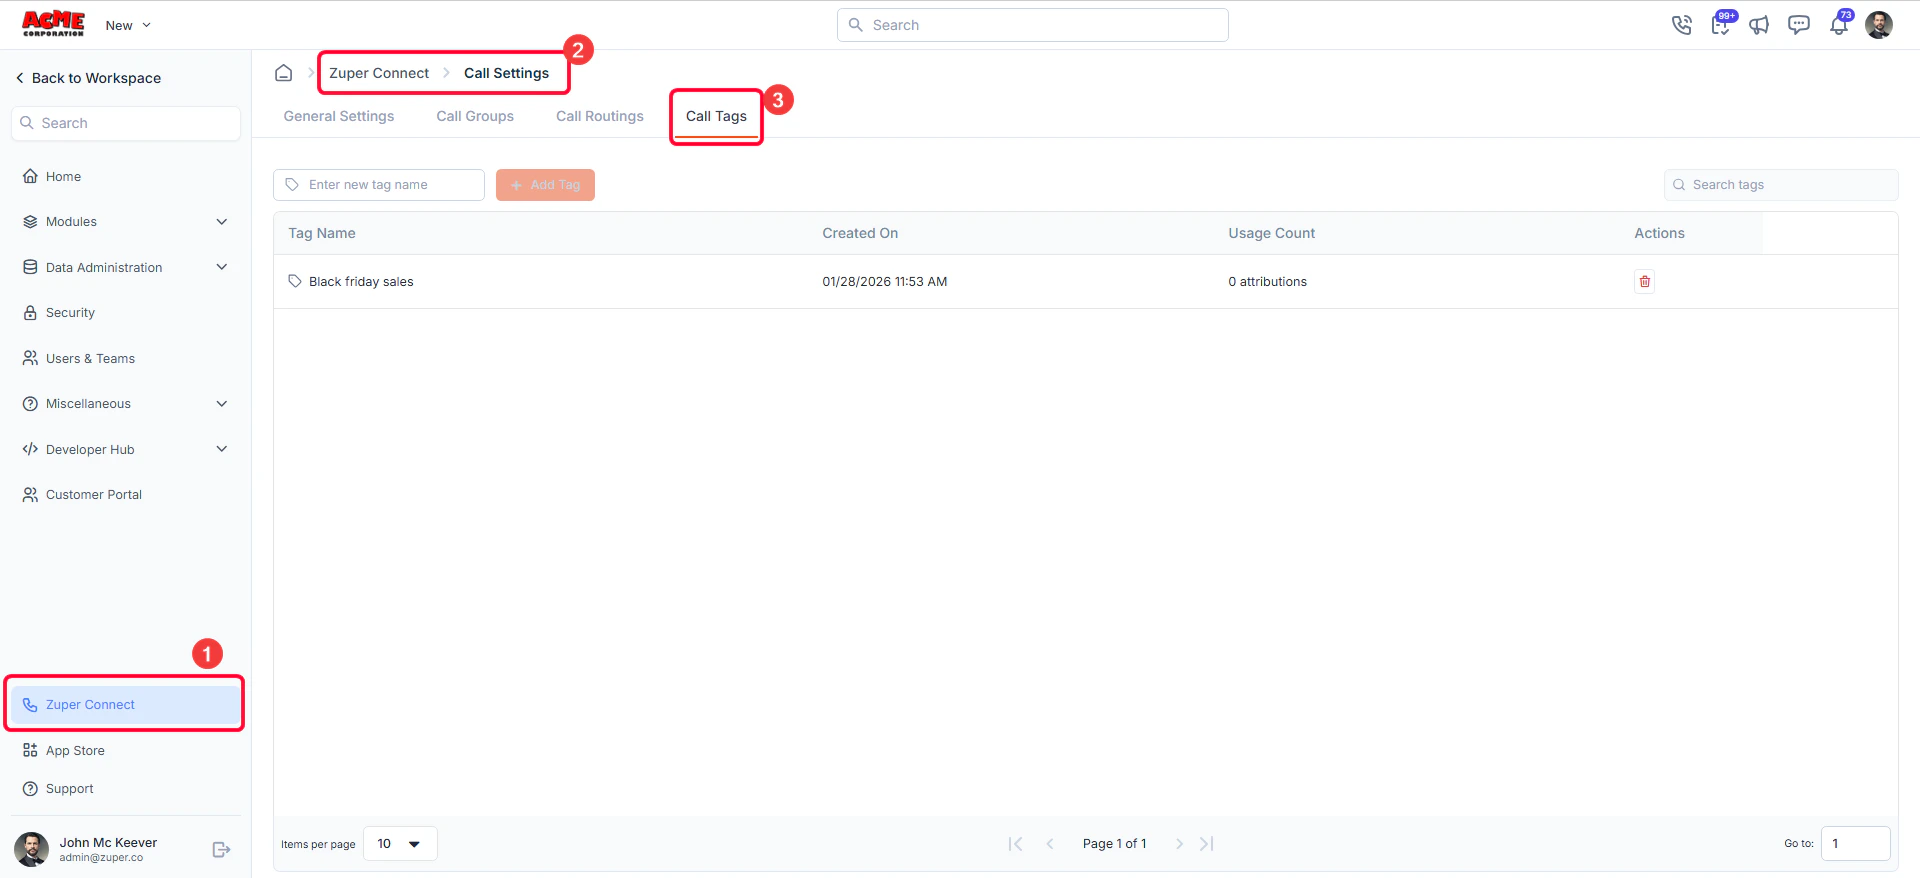This screenshot has width=1920, height=878.
Task: Click the Page 1 of 1 indicator
Action: [1115, 844]
